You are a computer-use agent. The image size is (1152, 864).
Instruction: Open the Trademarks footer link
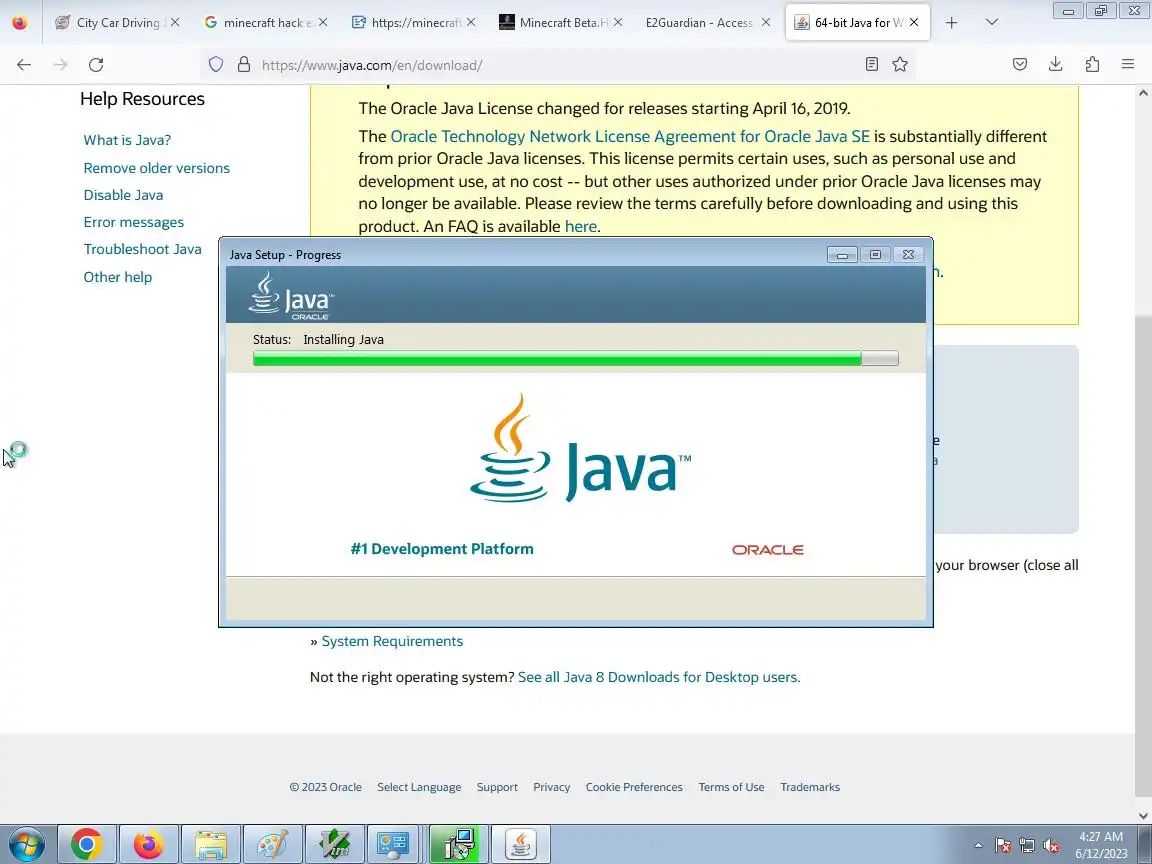[810, 787]
